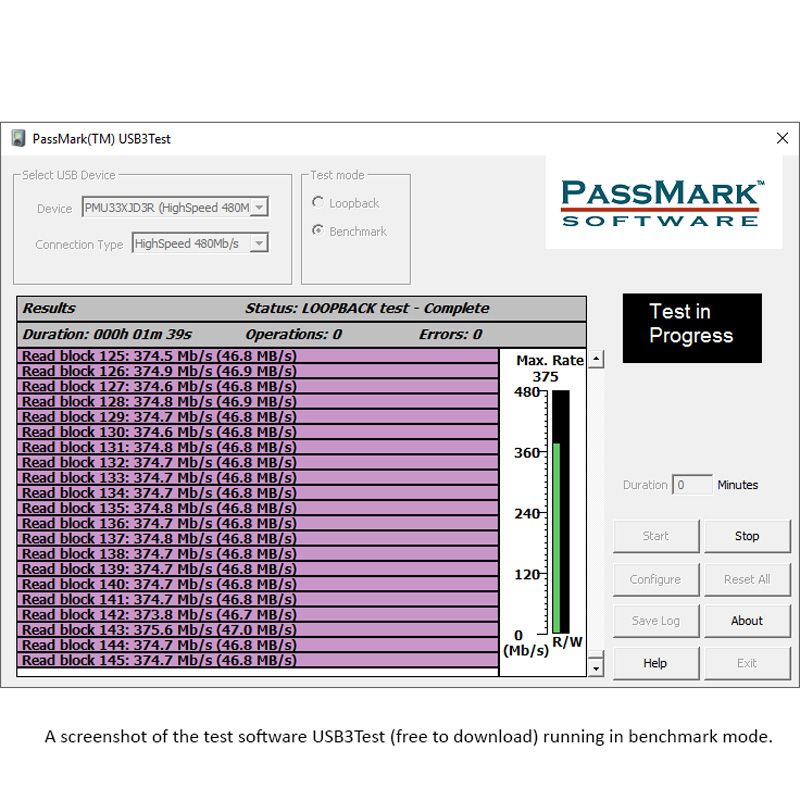The width and height of the screenshot is (800, 800).
Task: Select the "Read block 137: 374.8 Mb/s" row
Action: click(258, 539)
